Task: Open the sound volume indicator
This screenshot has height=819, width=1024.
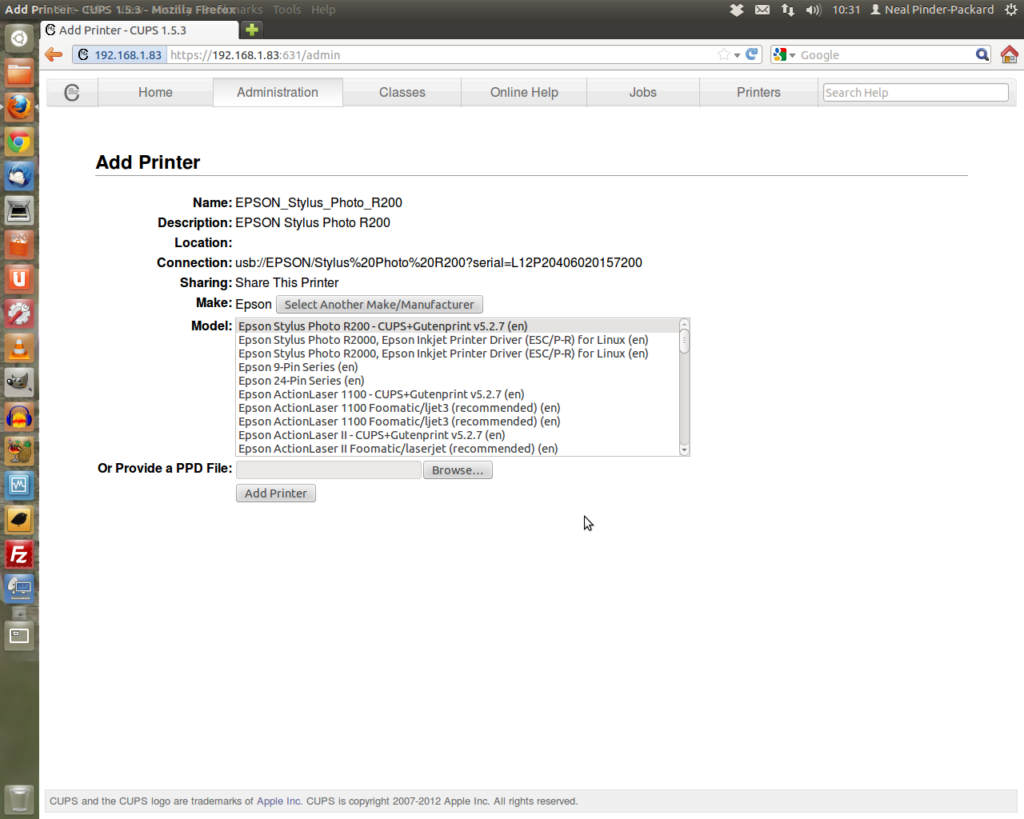Action: [x=813, y=10]
